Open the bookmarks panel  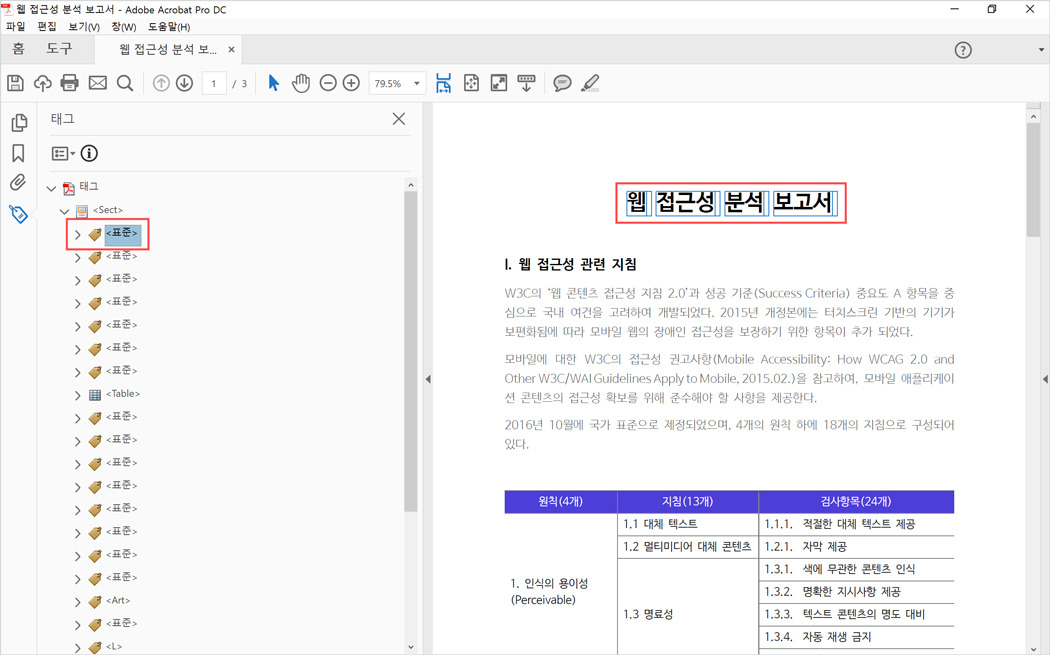[x=18, y=150]
